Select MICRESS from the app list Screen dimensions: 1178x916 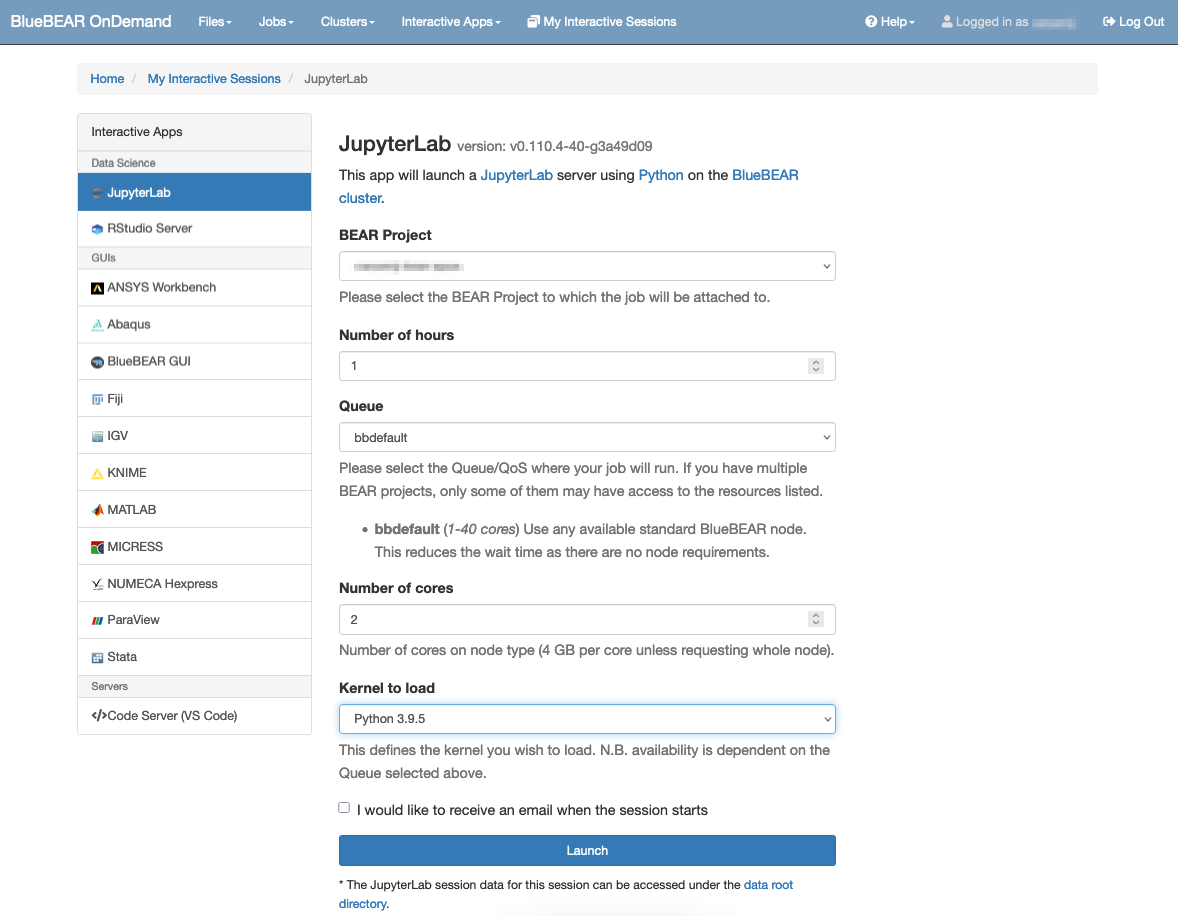tap(195, 546)
